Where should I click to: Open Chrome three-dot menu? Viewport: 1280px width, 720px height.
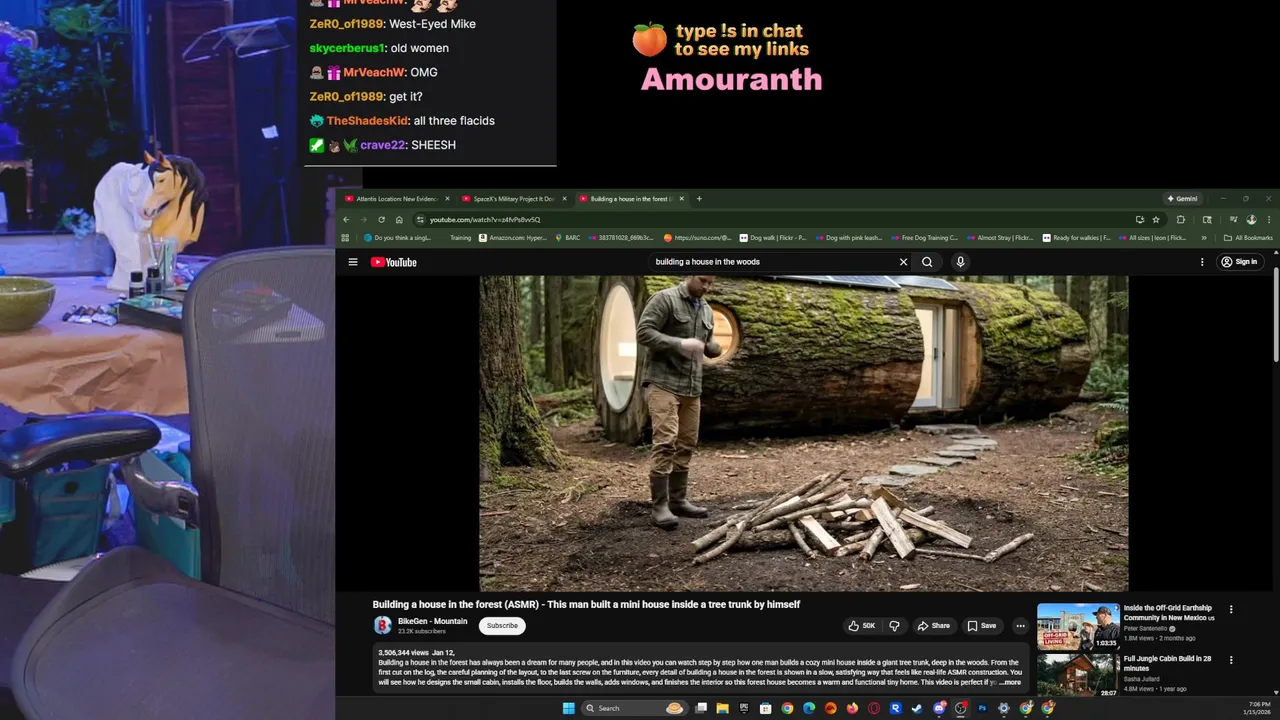pos(1270,220)
